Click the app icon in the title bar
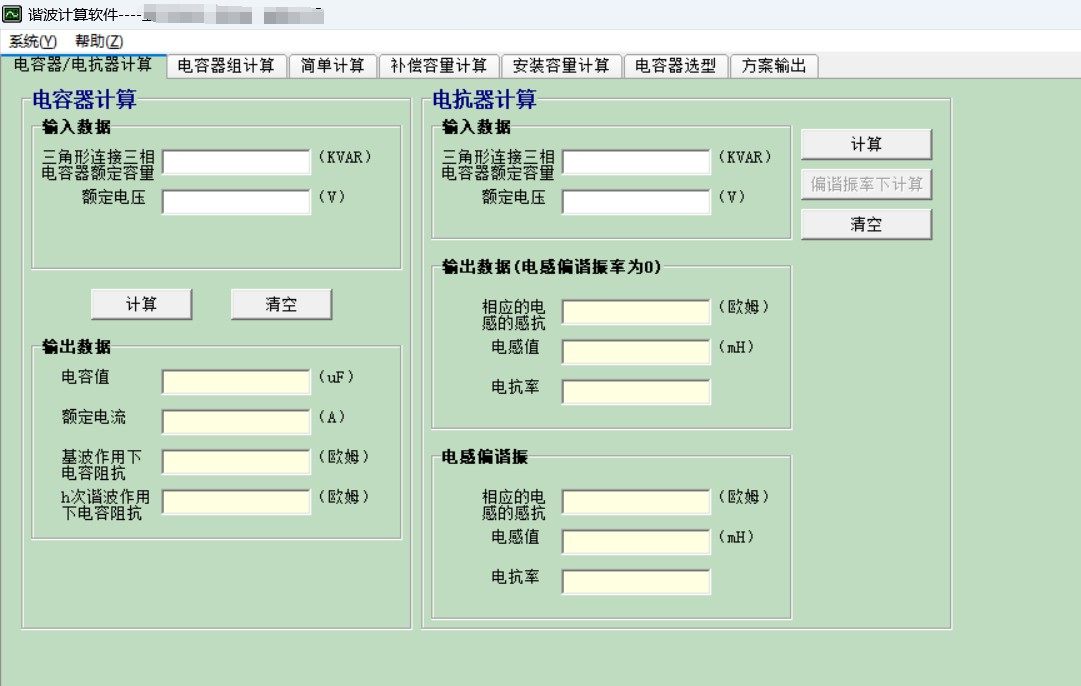Screen dimensions: 1081x686 tap(12, 14)
